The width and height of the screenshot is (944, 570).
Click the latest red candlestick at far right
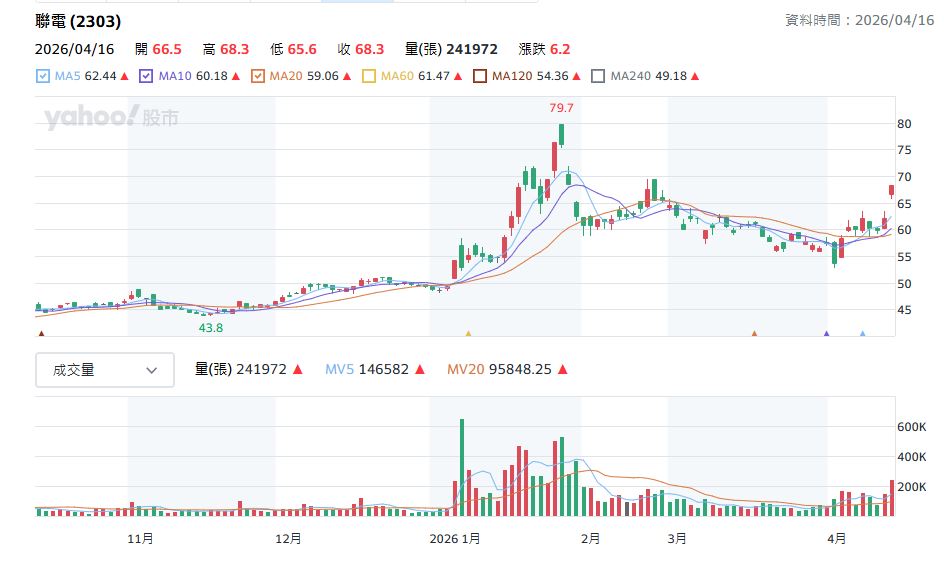point(891,190)
